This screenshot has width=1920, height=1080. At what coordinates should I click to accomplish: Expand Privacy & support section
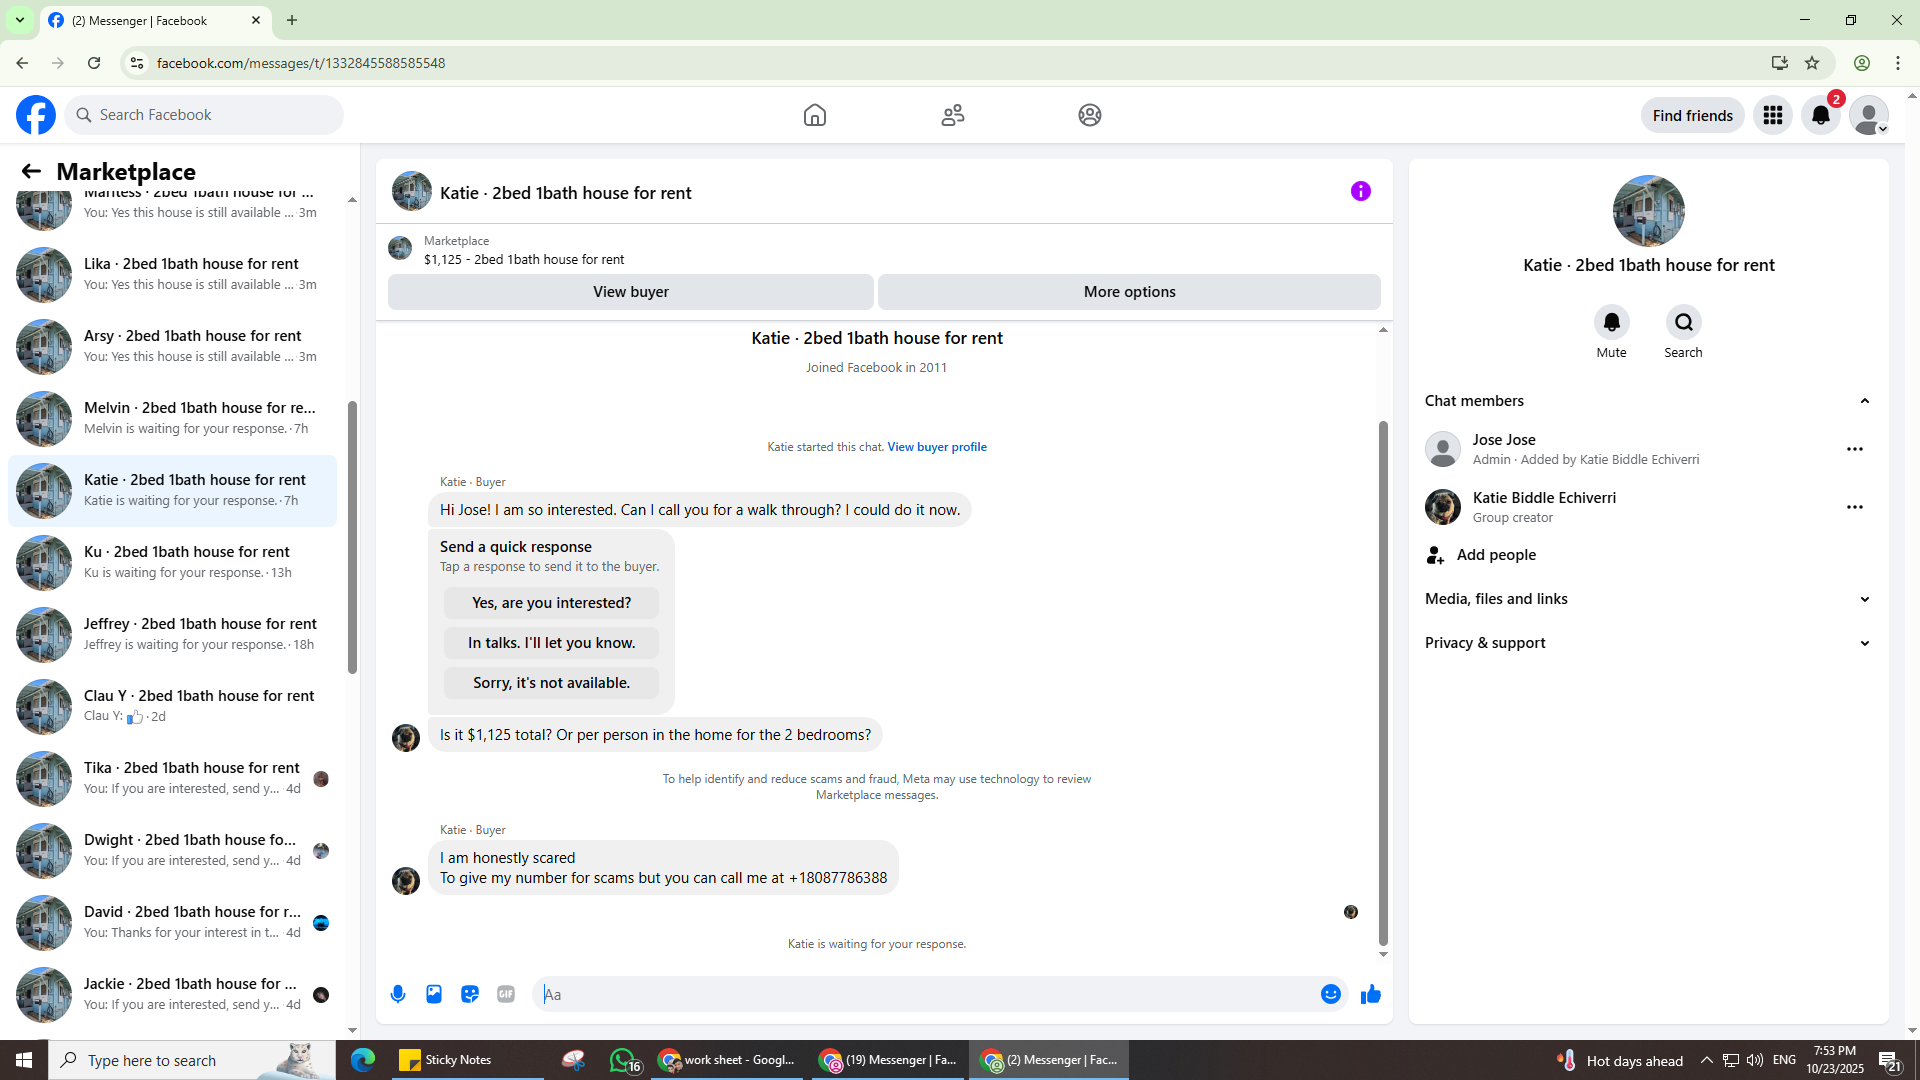point(1864,643)
